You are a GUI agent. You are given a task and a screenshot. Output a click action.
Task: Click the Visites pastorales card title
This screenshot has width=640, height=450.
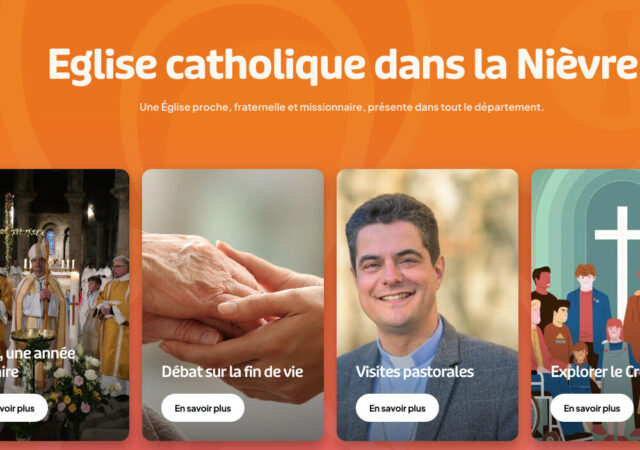pos(415,372)
